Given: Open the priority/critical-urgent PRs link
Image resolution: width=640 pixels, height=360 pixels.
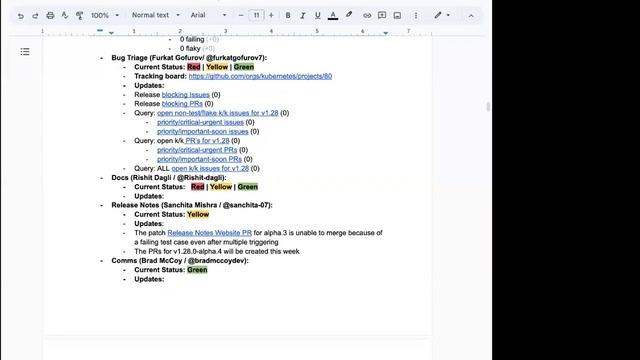Looking at the screenshot, I should 197,150.
